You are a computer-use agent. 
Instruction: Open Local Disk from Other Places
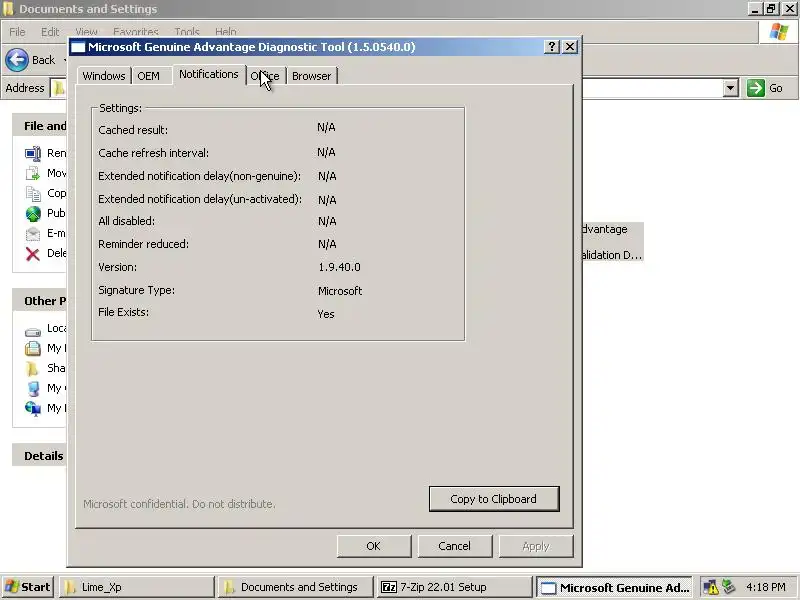click(33, 332)
